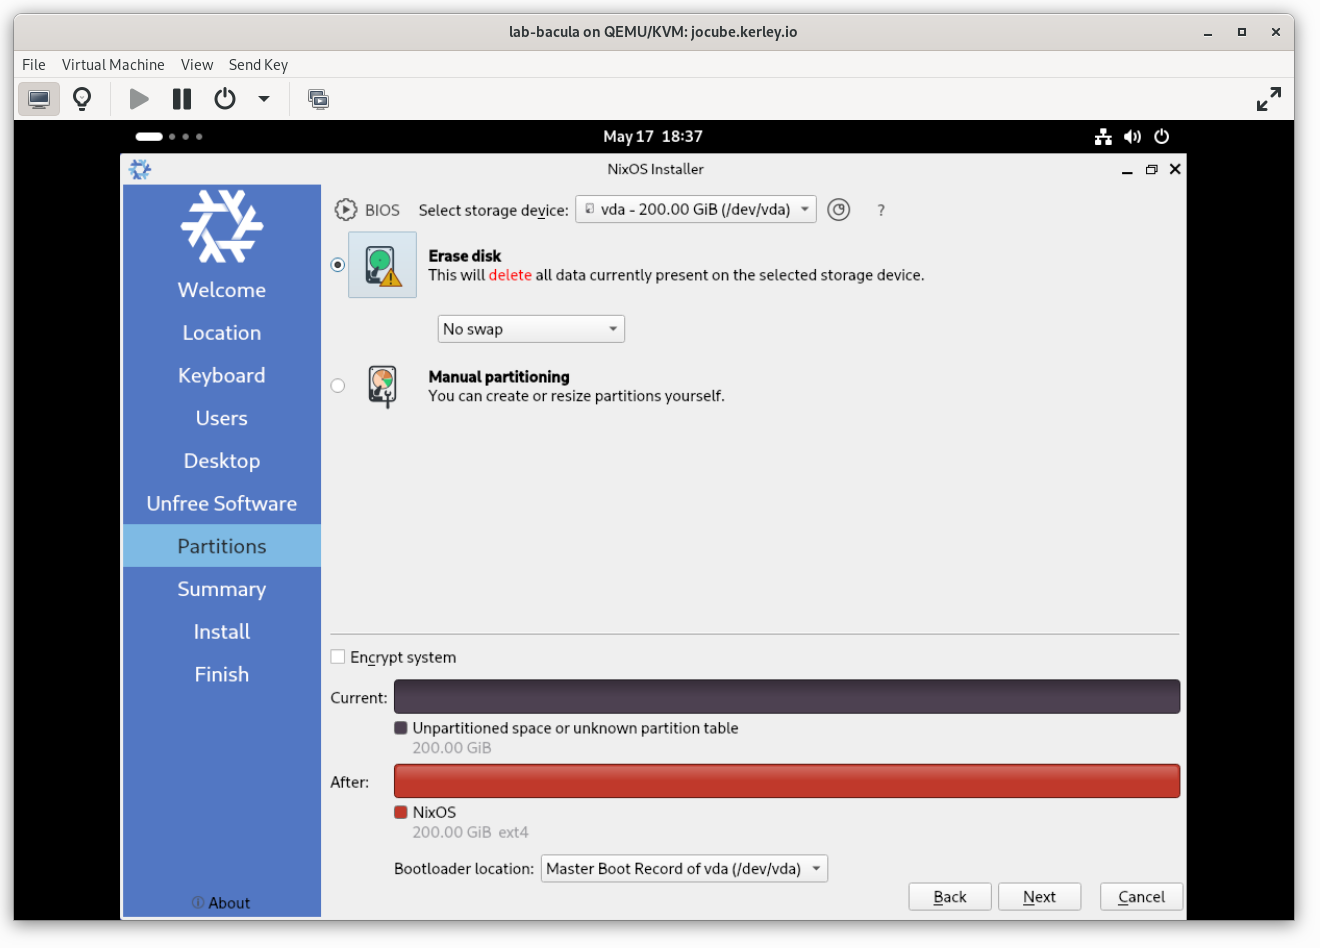Viewport: 1320px width, 948px height.
Task: Click the NixOS Installer window icon
Action: click(x=140, y=169)
